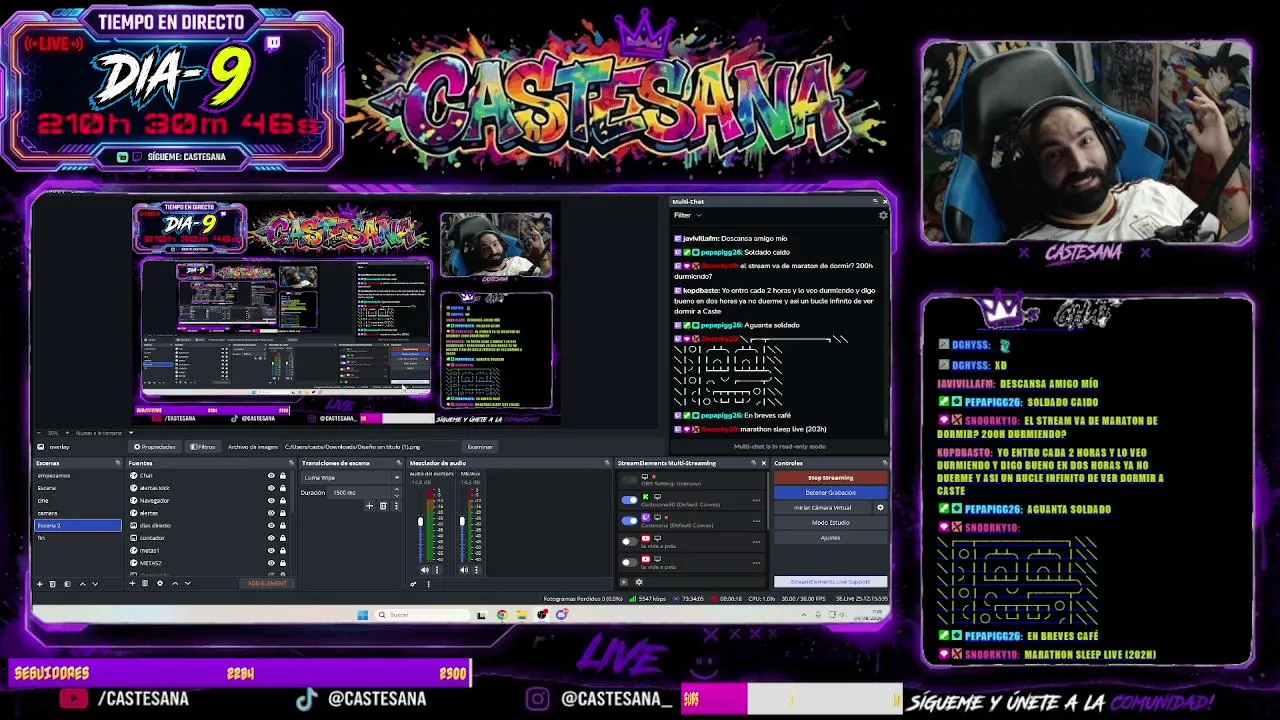Open Multi-chat settings gear icon
This screenshot has width=1280, height=720.
tap(883, 215)
